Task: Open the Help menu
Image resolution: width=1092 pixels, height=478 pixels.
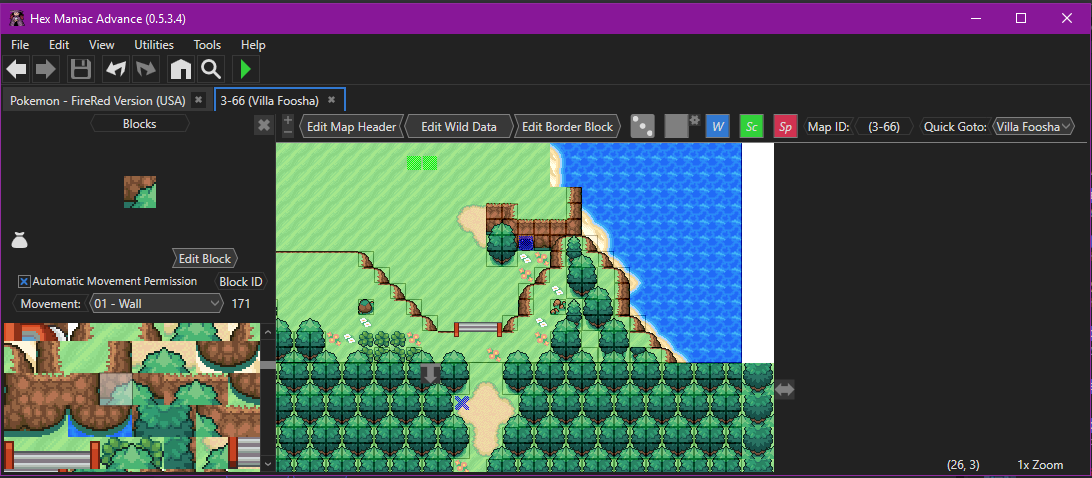Action: coord(254,45)
